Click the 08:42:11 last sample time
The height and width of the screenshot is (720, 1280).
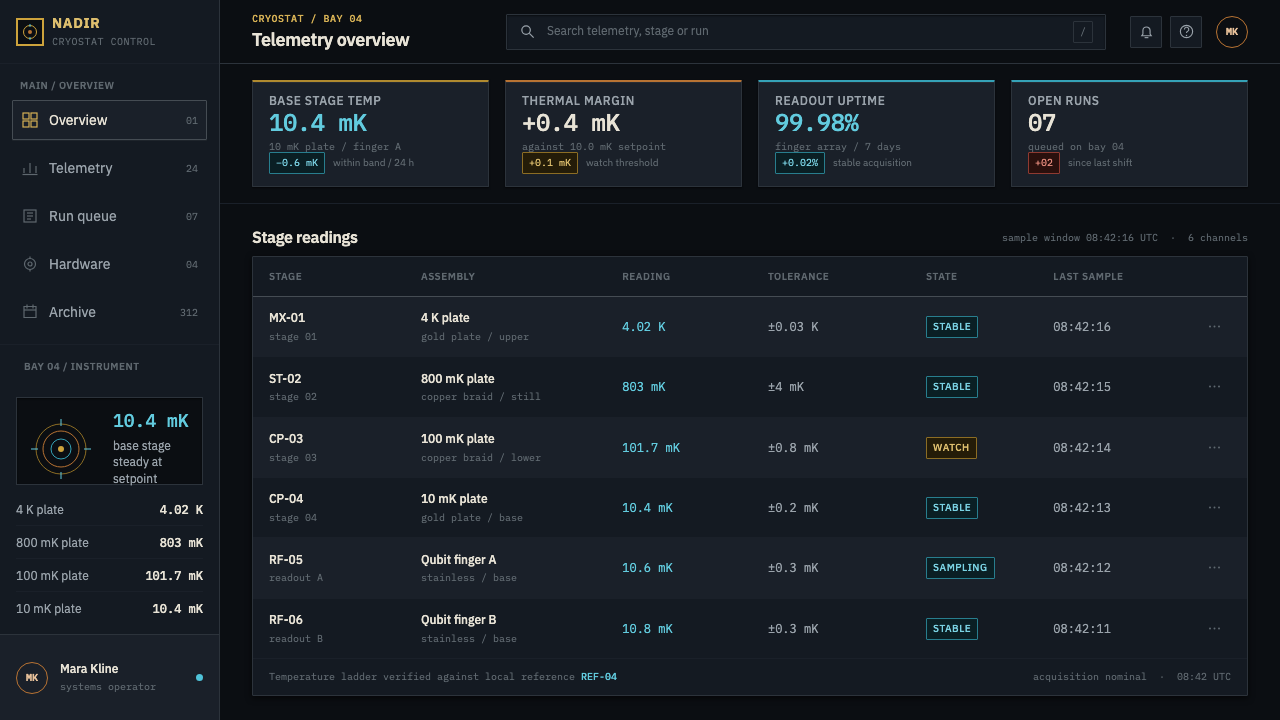(x=1082, y=629)
